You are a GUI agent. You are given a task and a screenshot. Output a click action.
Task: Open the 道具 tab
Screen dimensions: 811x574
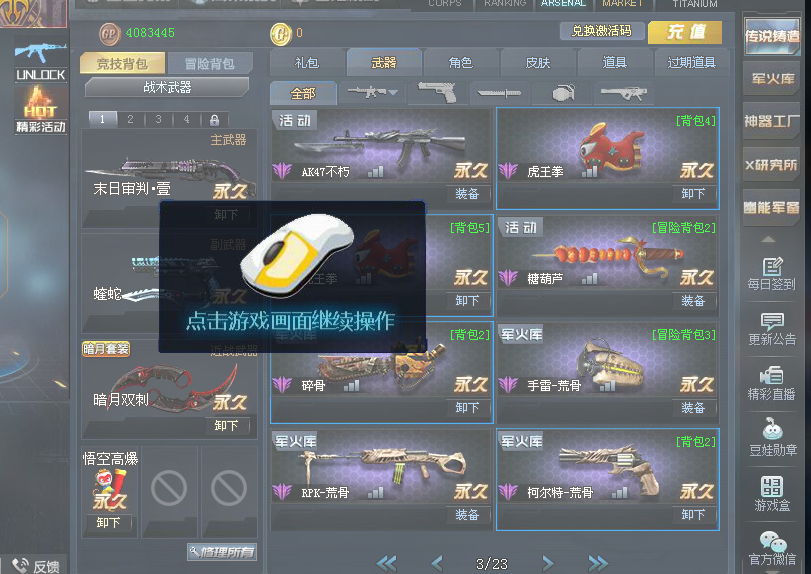pos(615,63)
